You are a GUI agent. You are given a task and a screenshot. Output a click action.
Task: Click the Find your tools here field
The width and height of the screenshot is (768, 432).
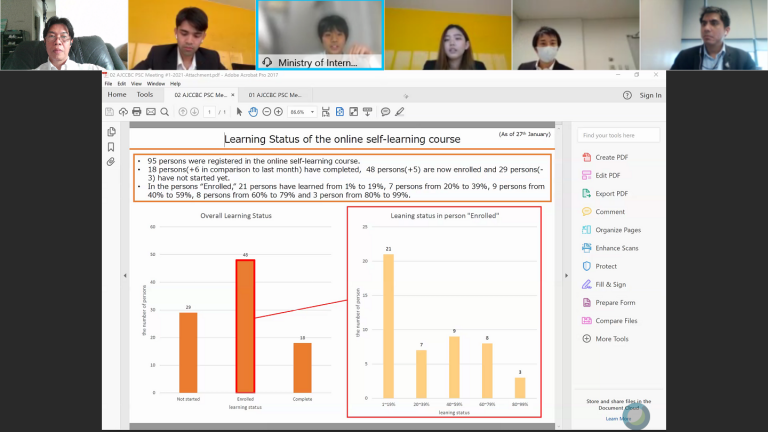click(x=619, y=135)
